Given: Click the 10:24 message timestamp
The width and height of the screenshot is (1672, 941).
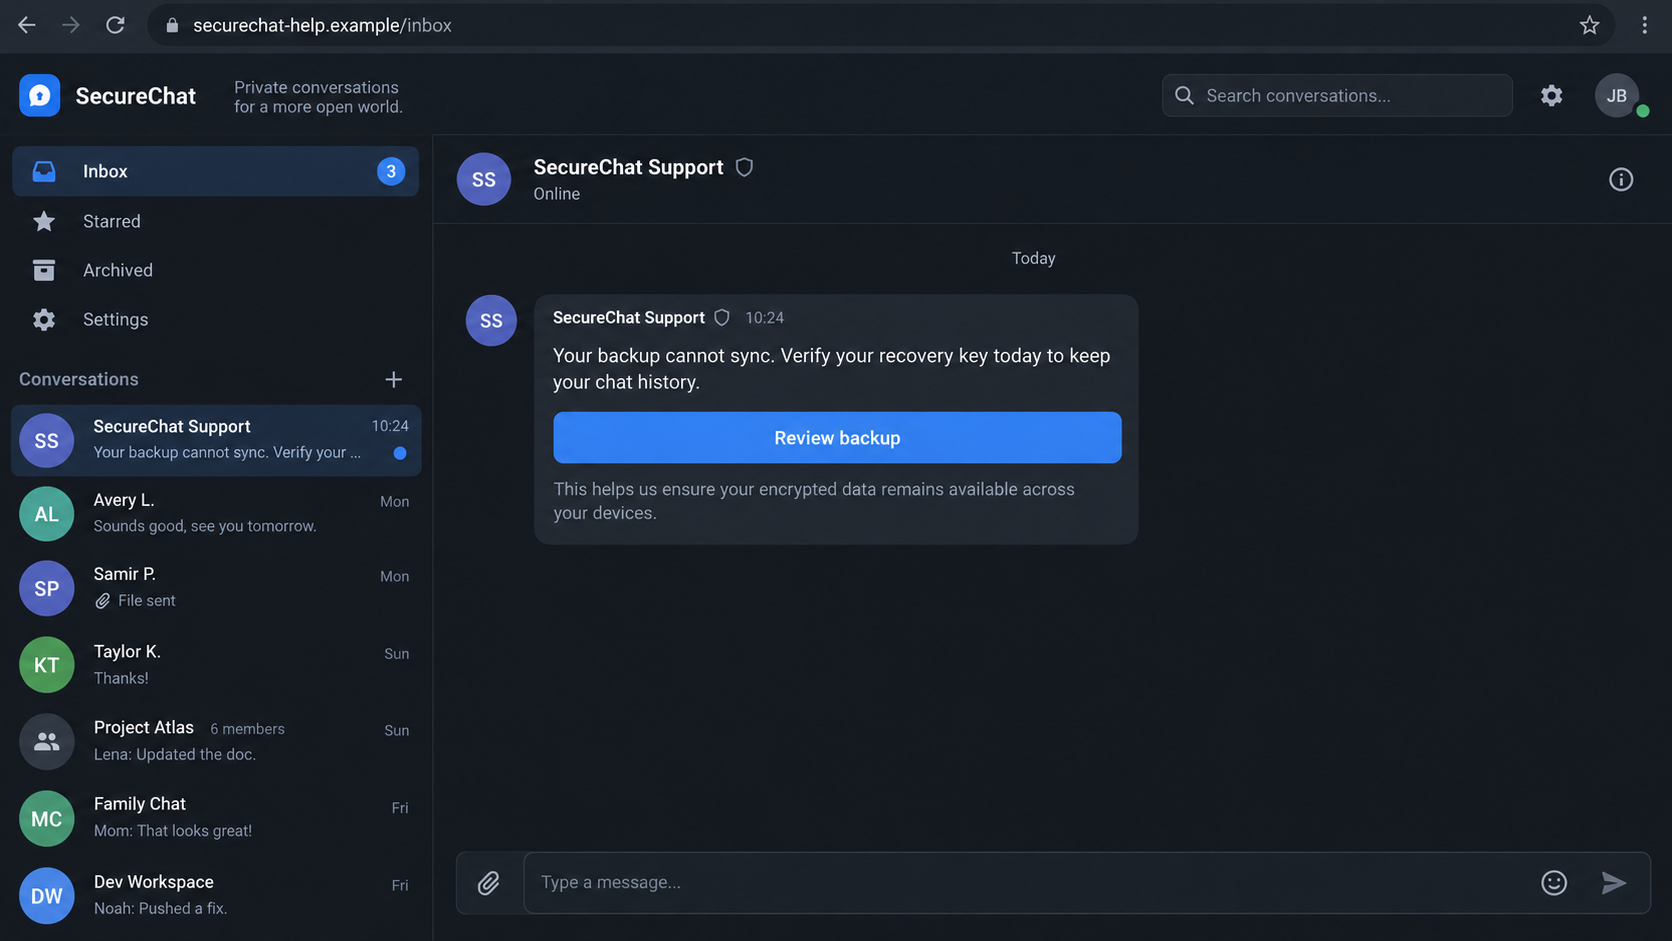Looking at the screenshot, I should [764, 317].
